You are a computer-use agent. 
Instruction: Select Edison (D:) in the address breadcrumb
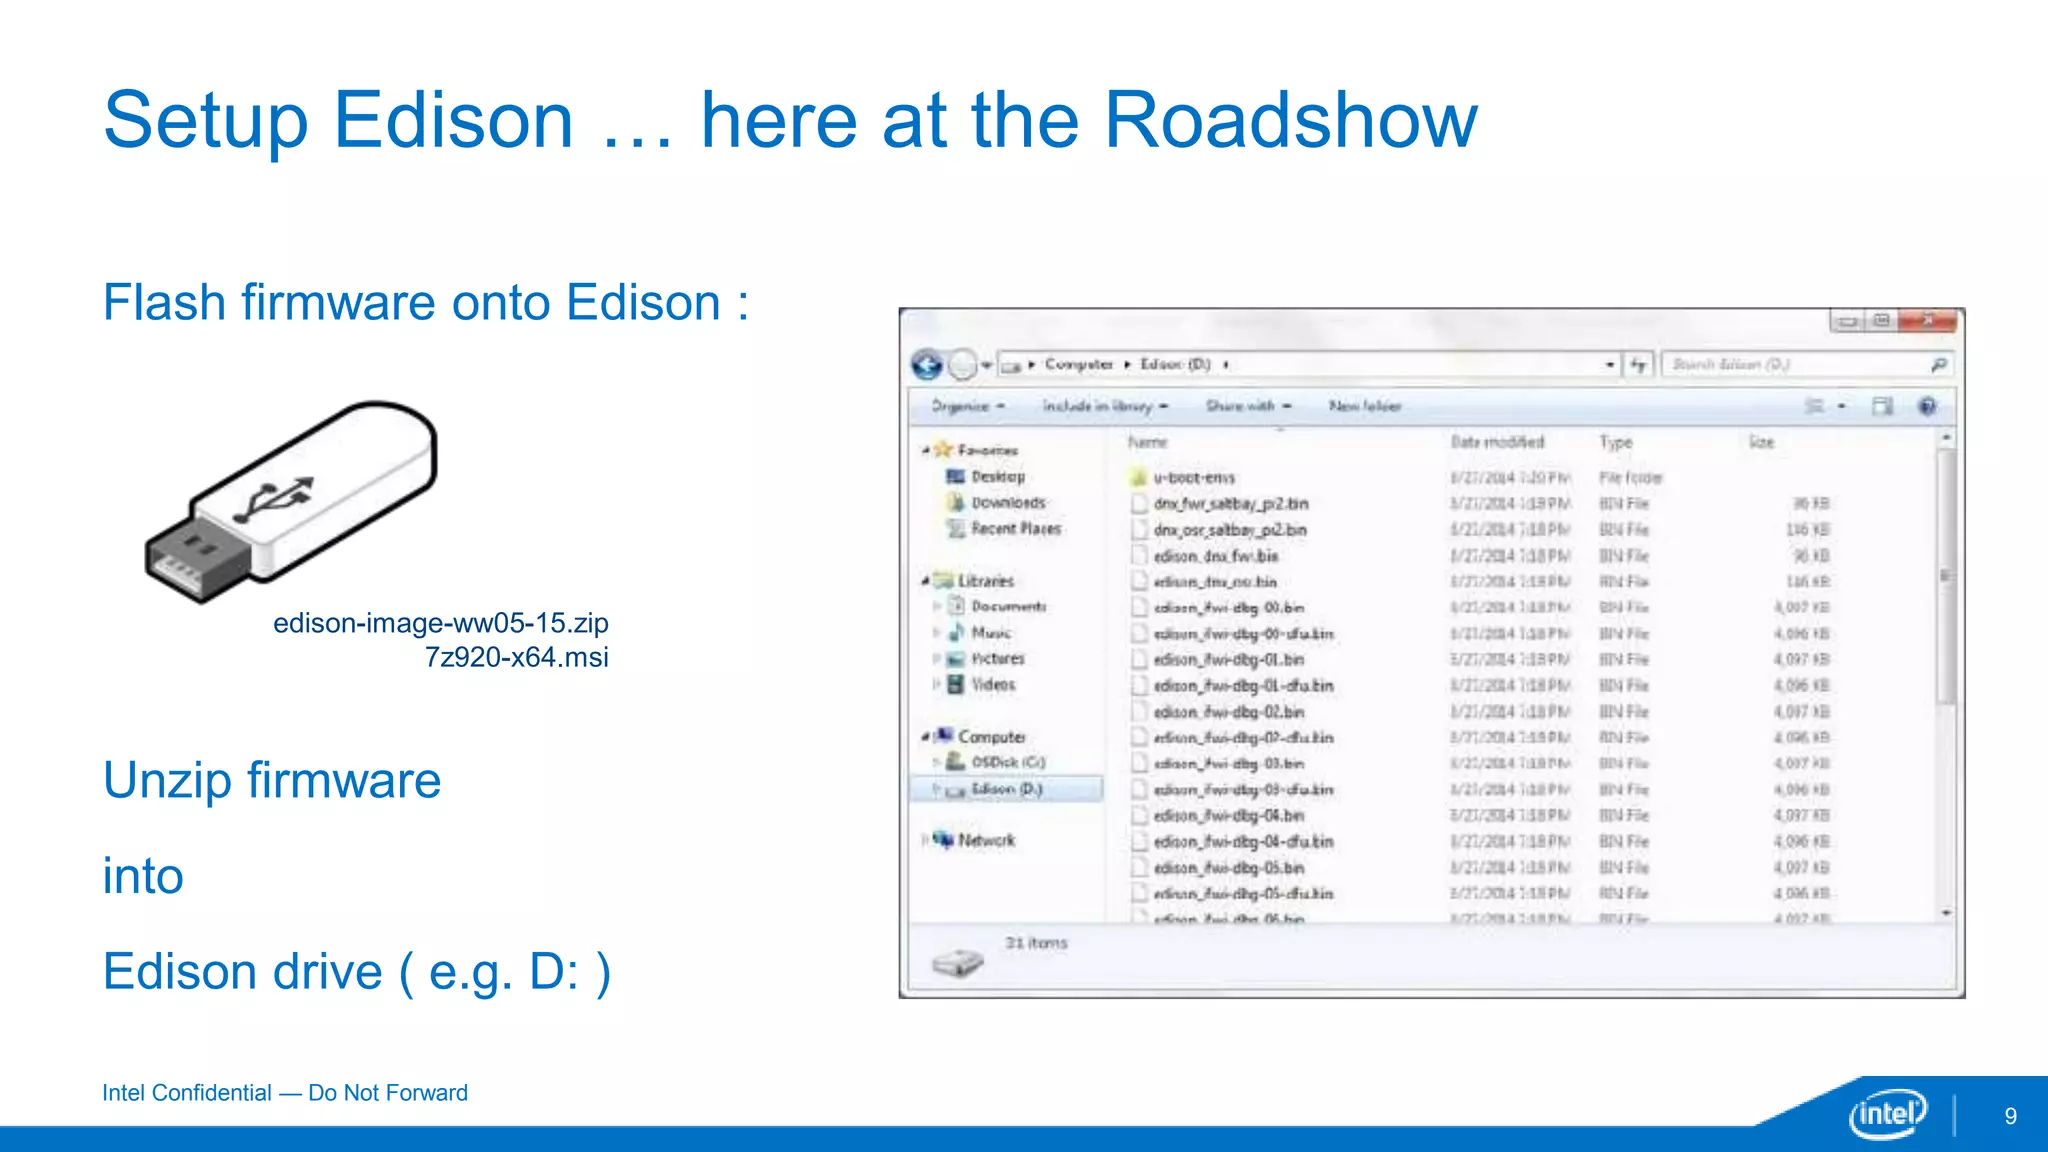click(x=1175, y=364)
